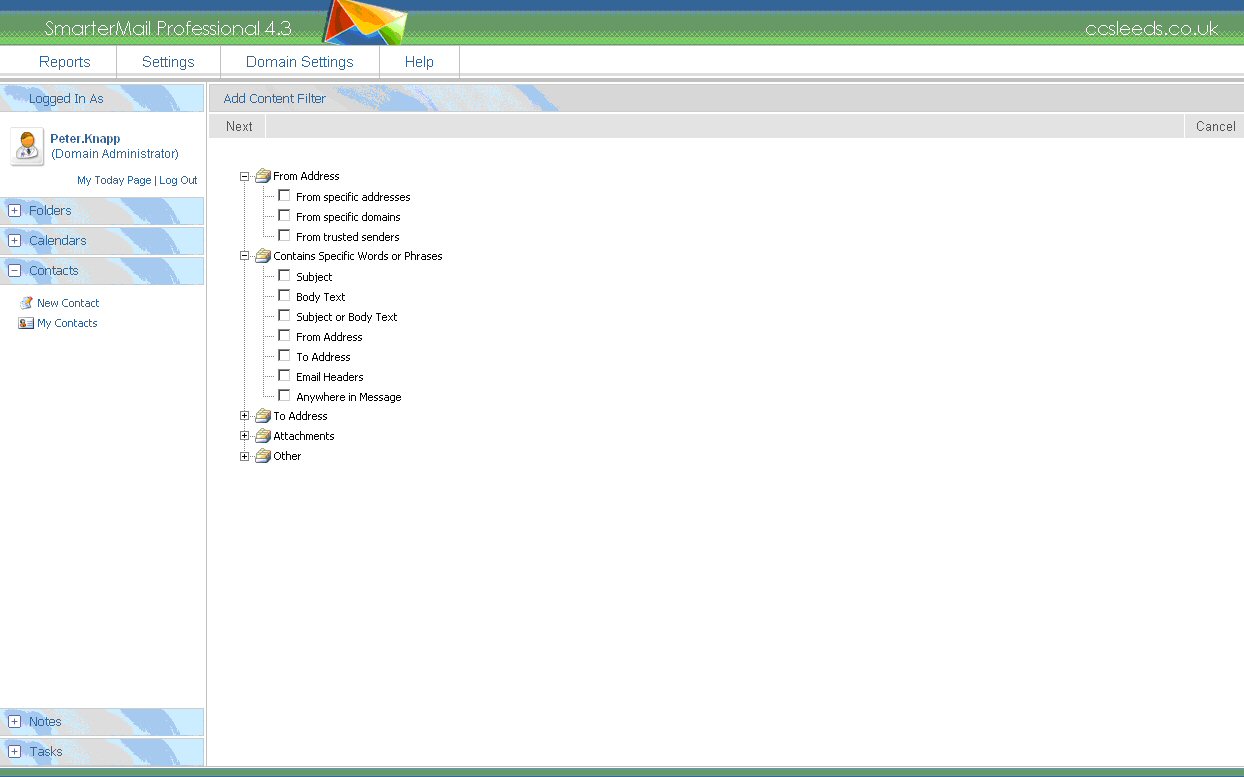This screenshot has height=777, width=1244.
Task: Open the Reports menu
Action: tap(64, 62)
